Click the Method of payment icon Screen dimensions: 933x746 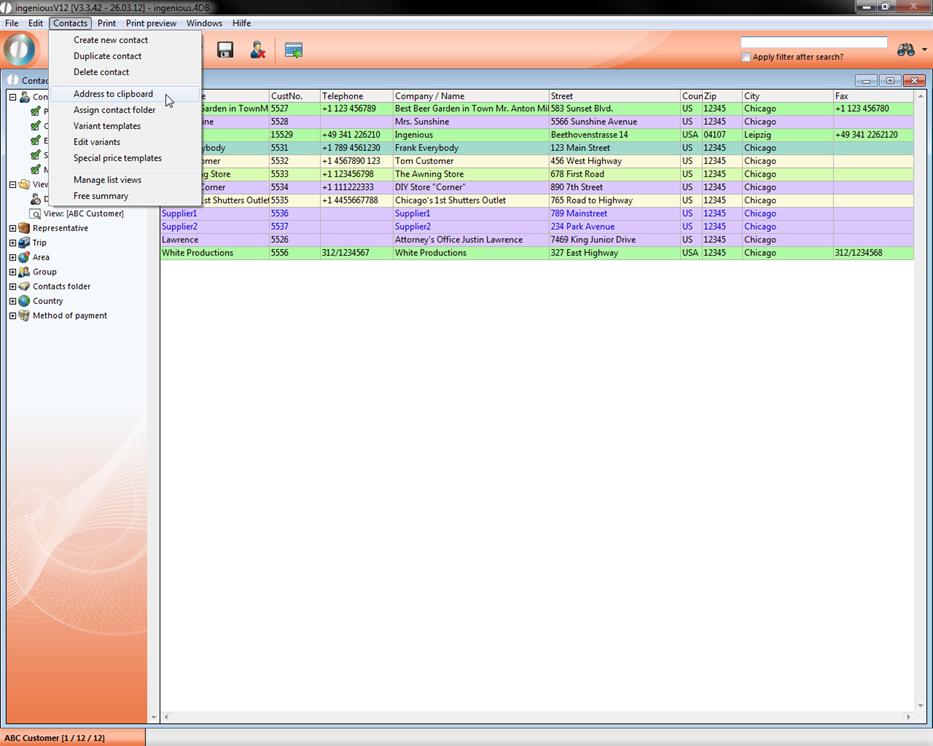pos(25,316)
